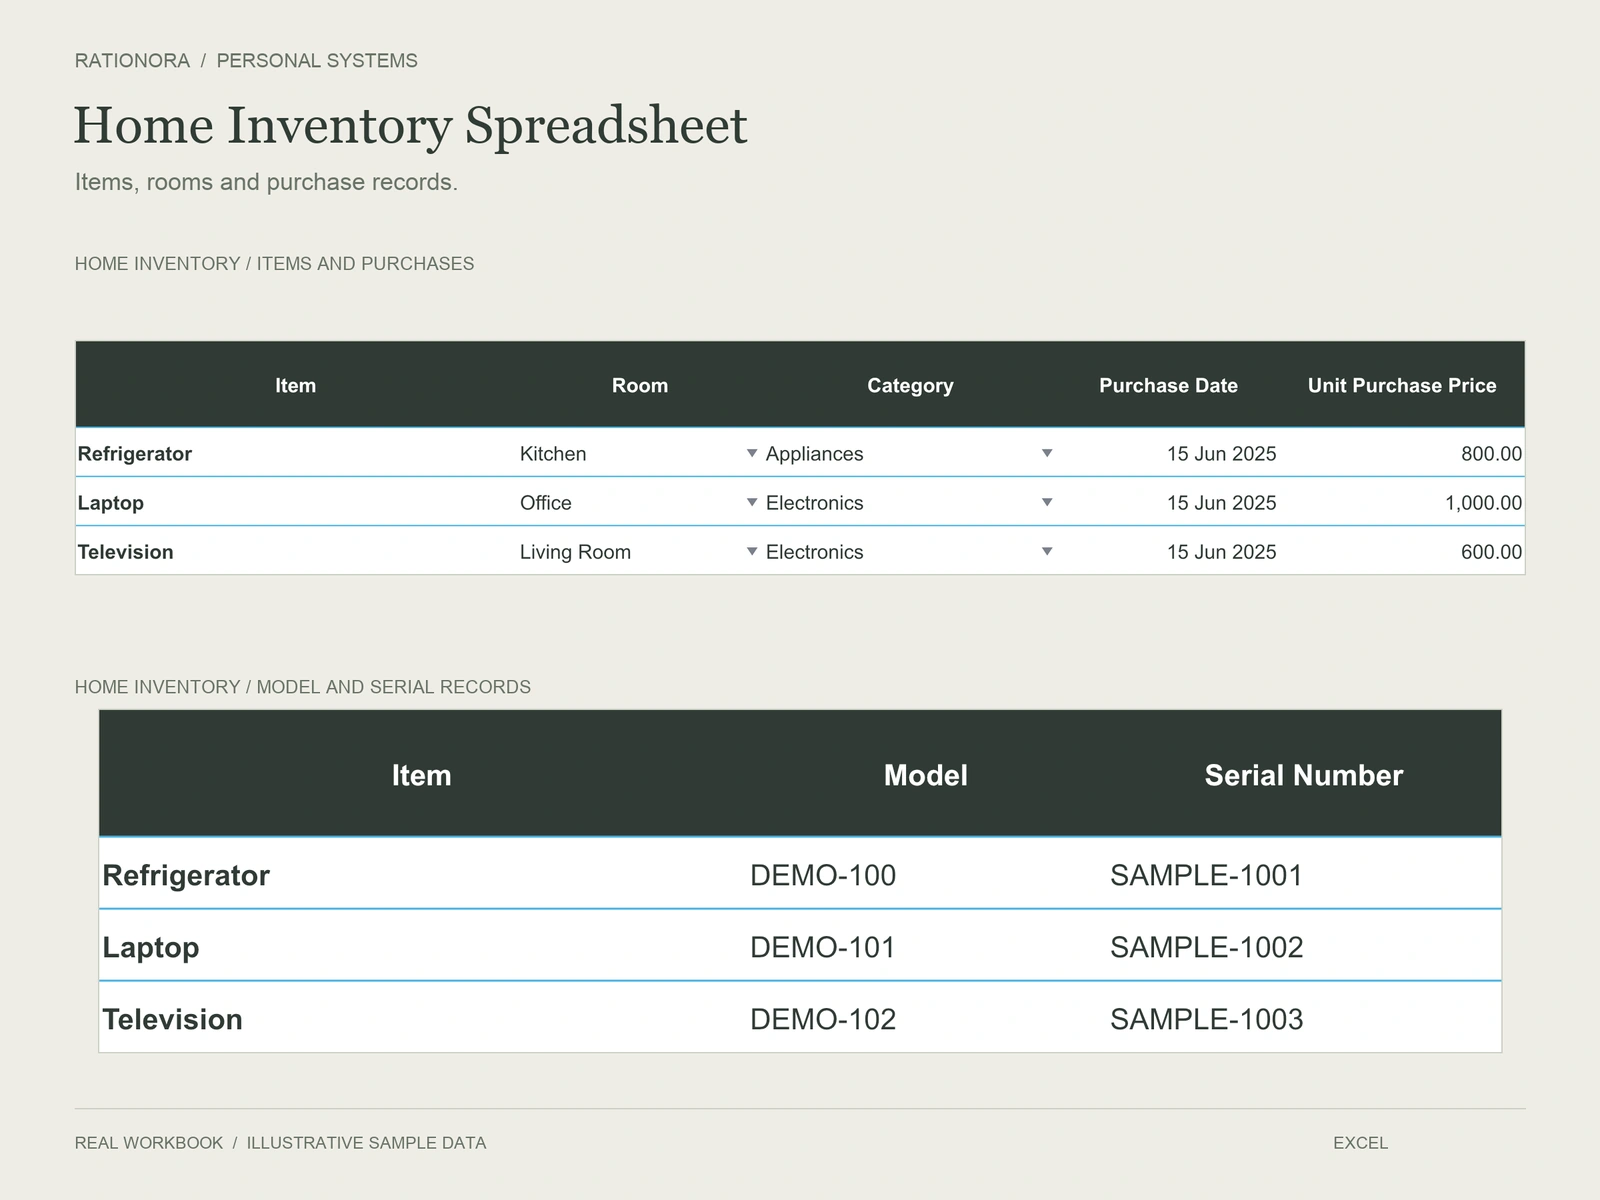The image size is (1600, 1200).
Task: Select the Laptop cell in purchases table
Action: click(296, 503)
